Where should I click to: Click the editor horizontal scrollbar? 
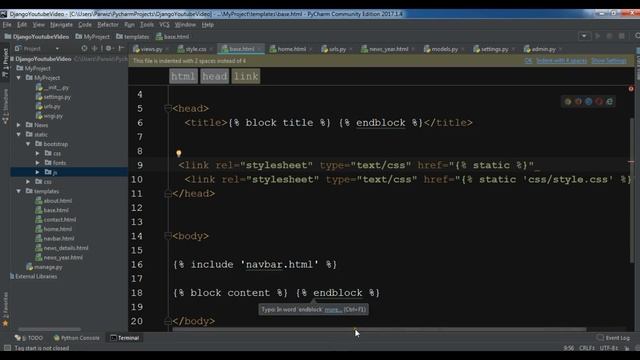click(379, 329)
